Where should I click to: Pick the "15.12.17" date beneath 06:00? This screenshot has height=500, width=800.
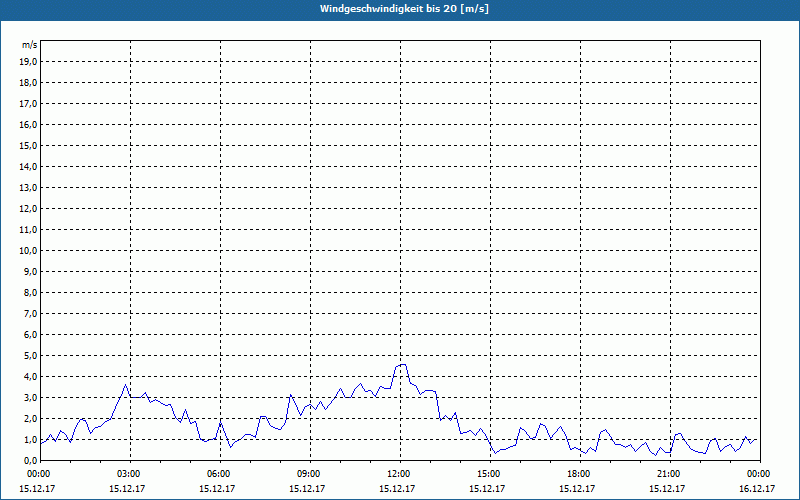click(x=217, y=489)
